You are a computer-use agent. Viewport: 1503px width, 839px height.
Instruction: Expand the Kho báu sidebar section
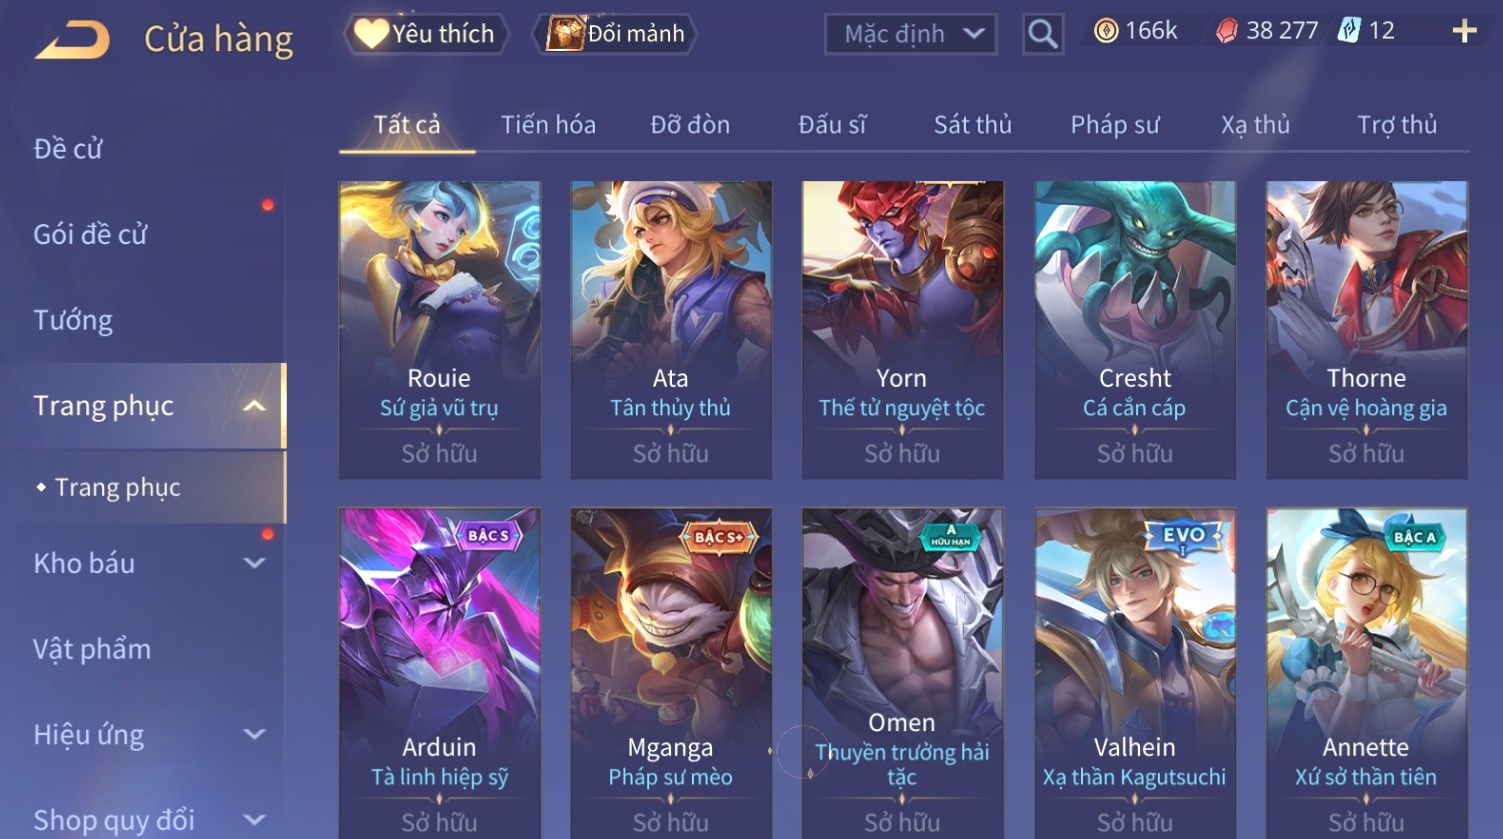click(x=254, y=563)
